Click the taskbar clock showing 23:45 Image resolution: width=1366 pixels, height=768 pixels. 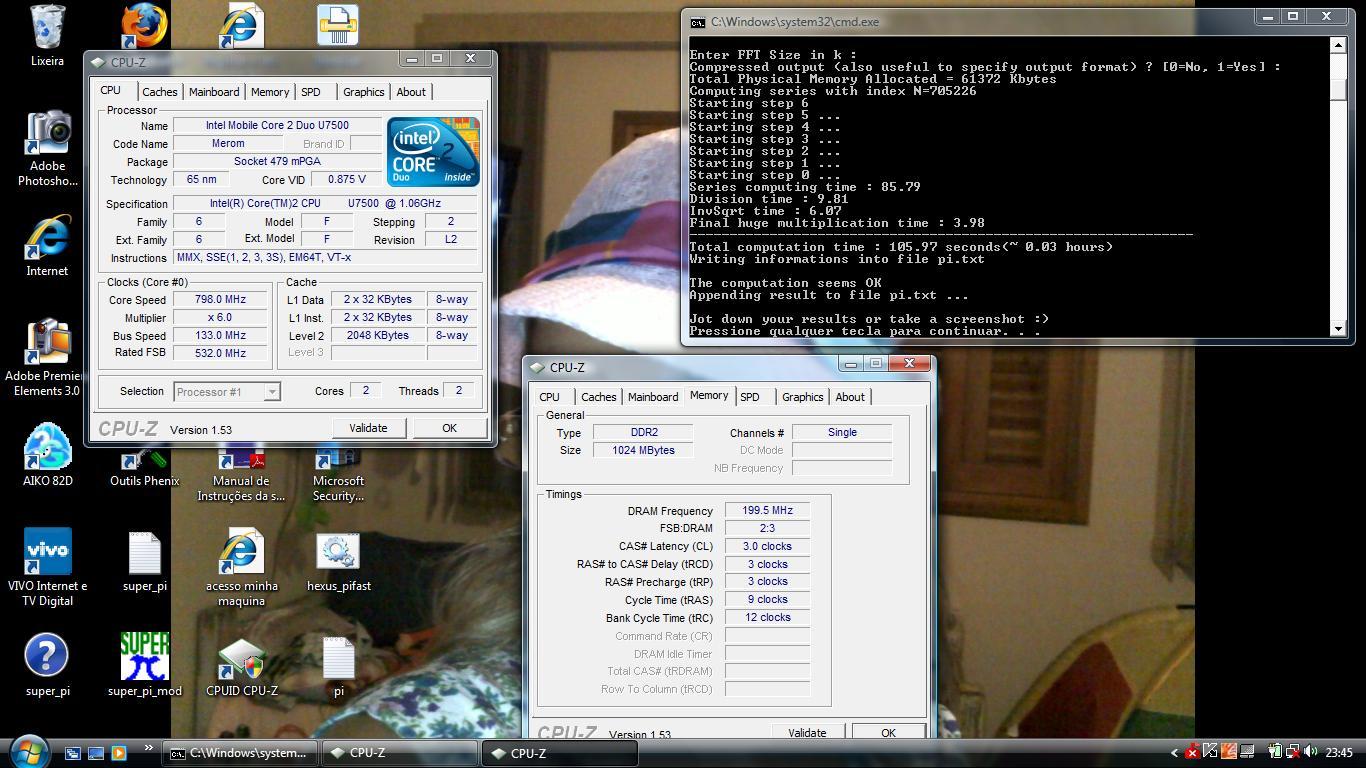pyautogui.click(x=1338, y=753)
